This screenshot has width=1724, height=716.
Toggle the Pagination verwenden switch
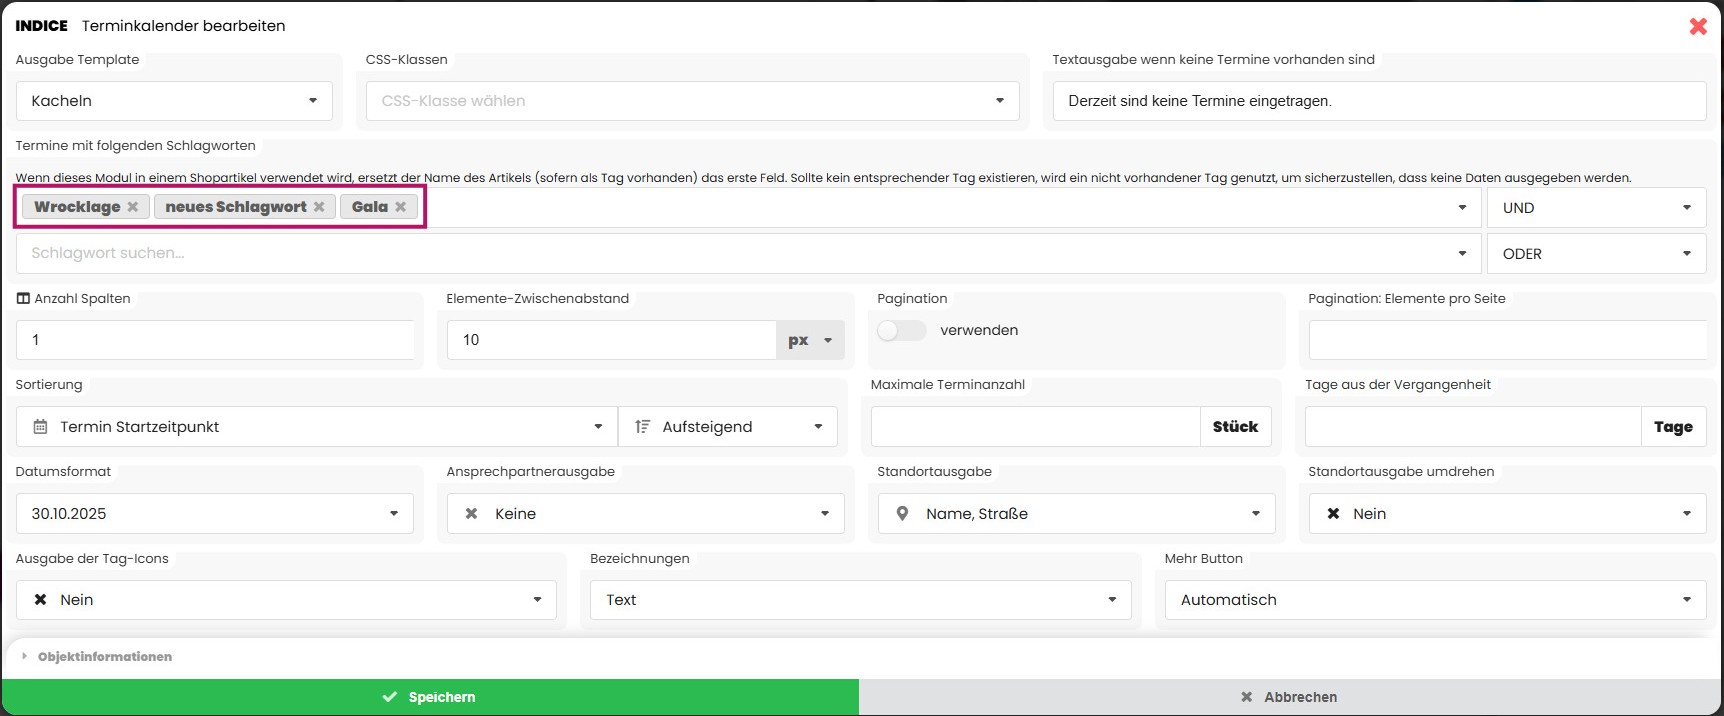coord(901,331)
